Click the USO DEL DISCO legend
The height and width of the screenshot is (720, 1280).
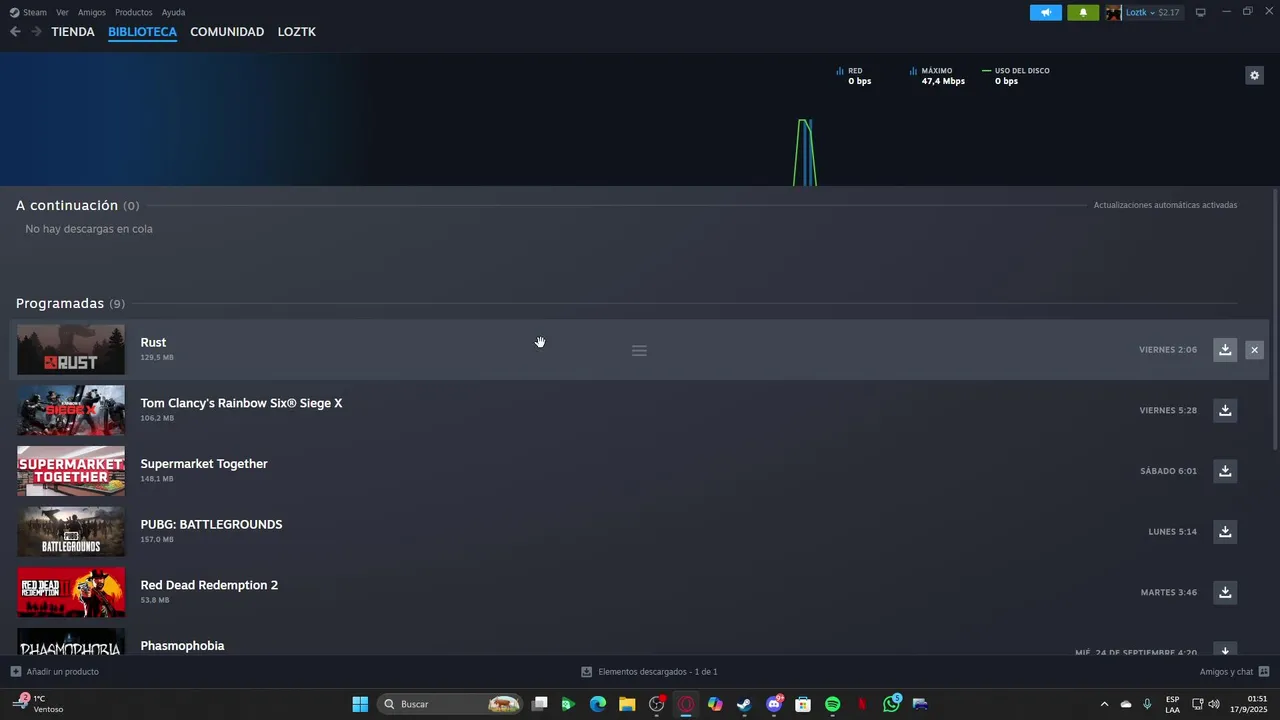(1016, 76)
